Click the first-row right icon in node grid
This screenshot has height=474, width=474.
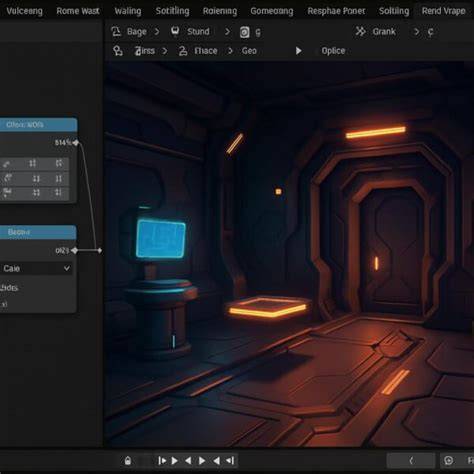59,163
